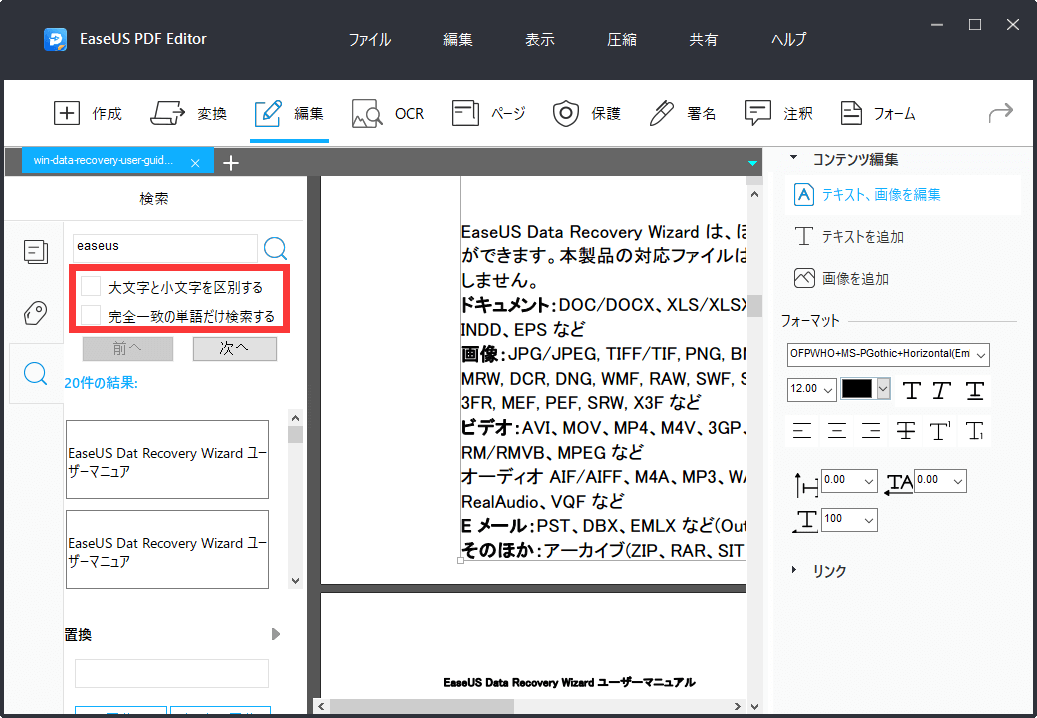Show the page thumbnails panel
1037x718 pixels.
pyautogui.click(x=36, y=252)
